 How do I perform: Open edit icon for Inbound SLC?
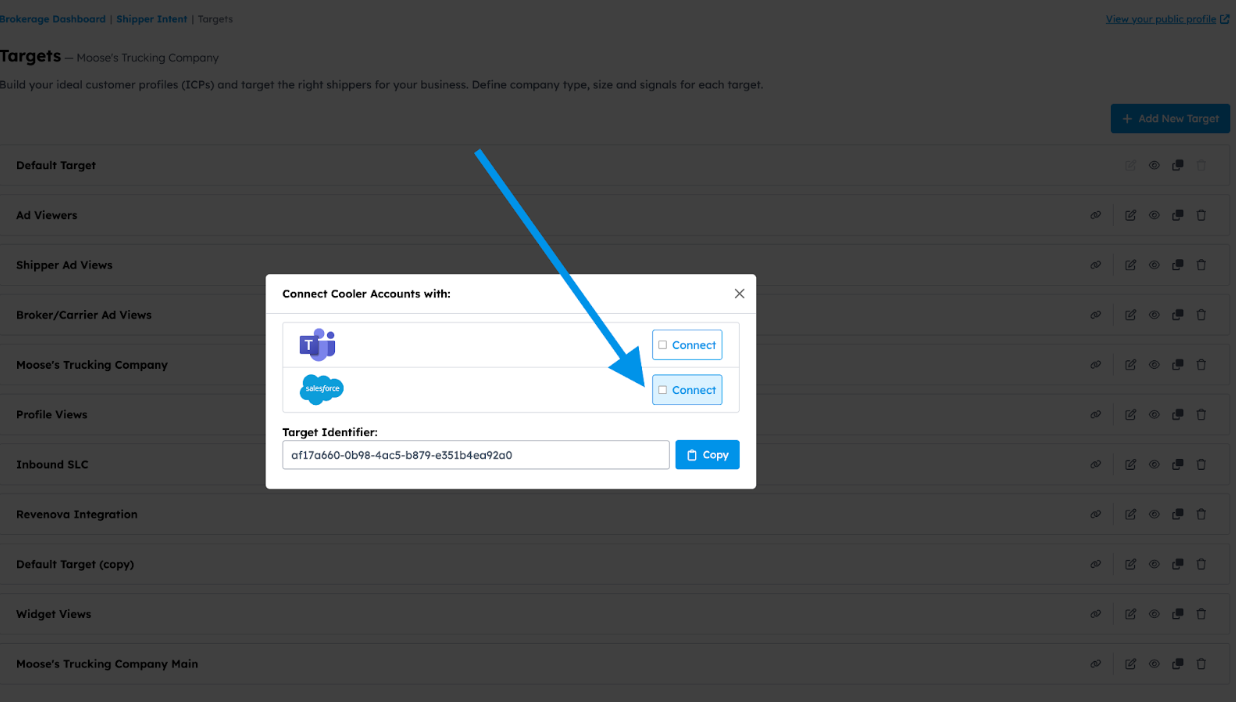pos(1130,464)
